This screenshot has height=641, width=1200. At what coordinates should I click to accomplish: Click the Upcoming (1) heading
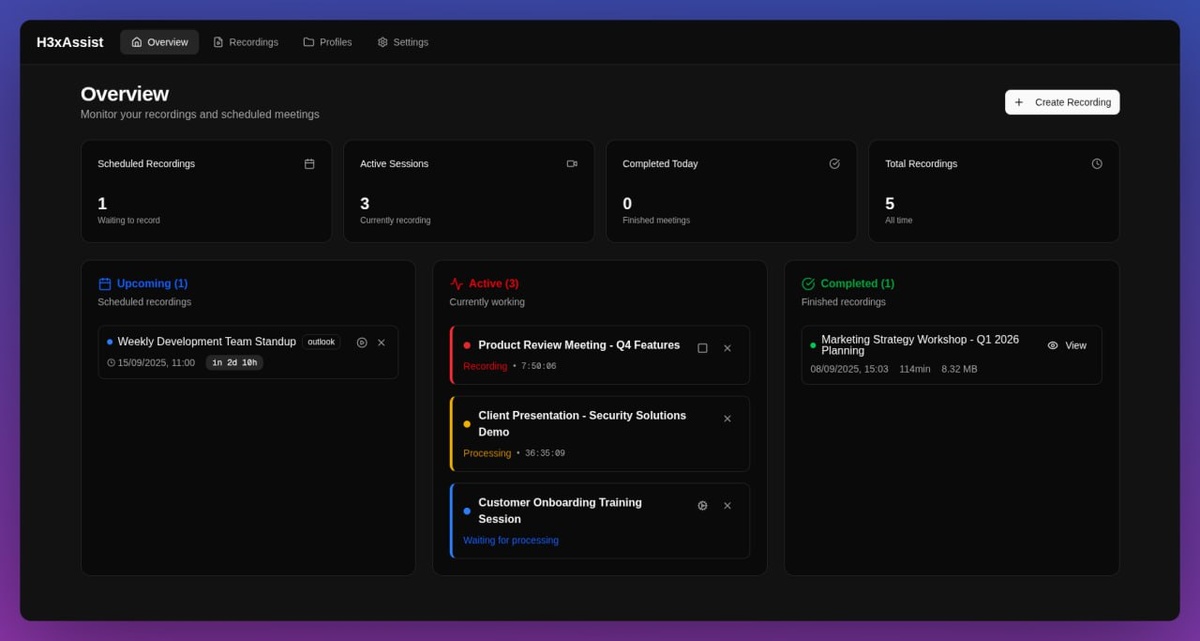152,284
